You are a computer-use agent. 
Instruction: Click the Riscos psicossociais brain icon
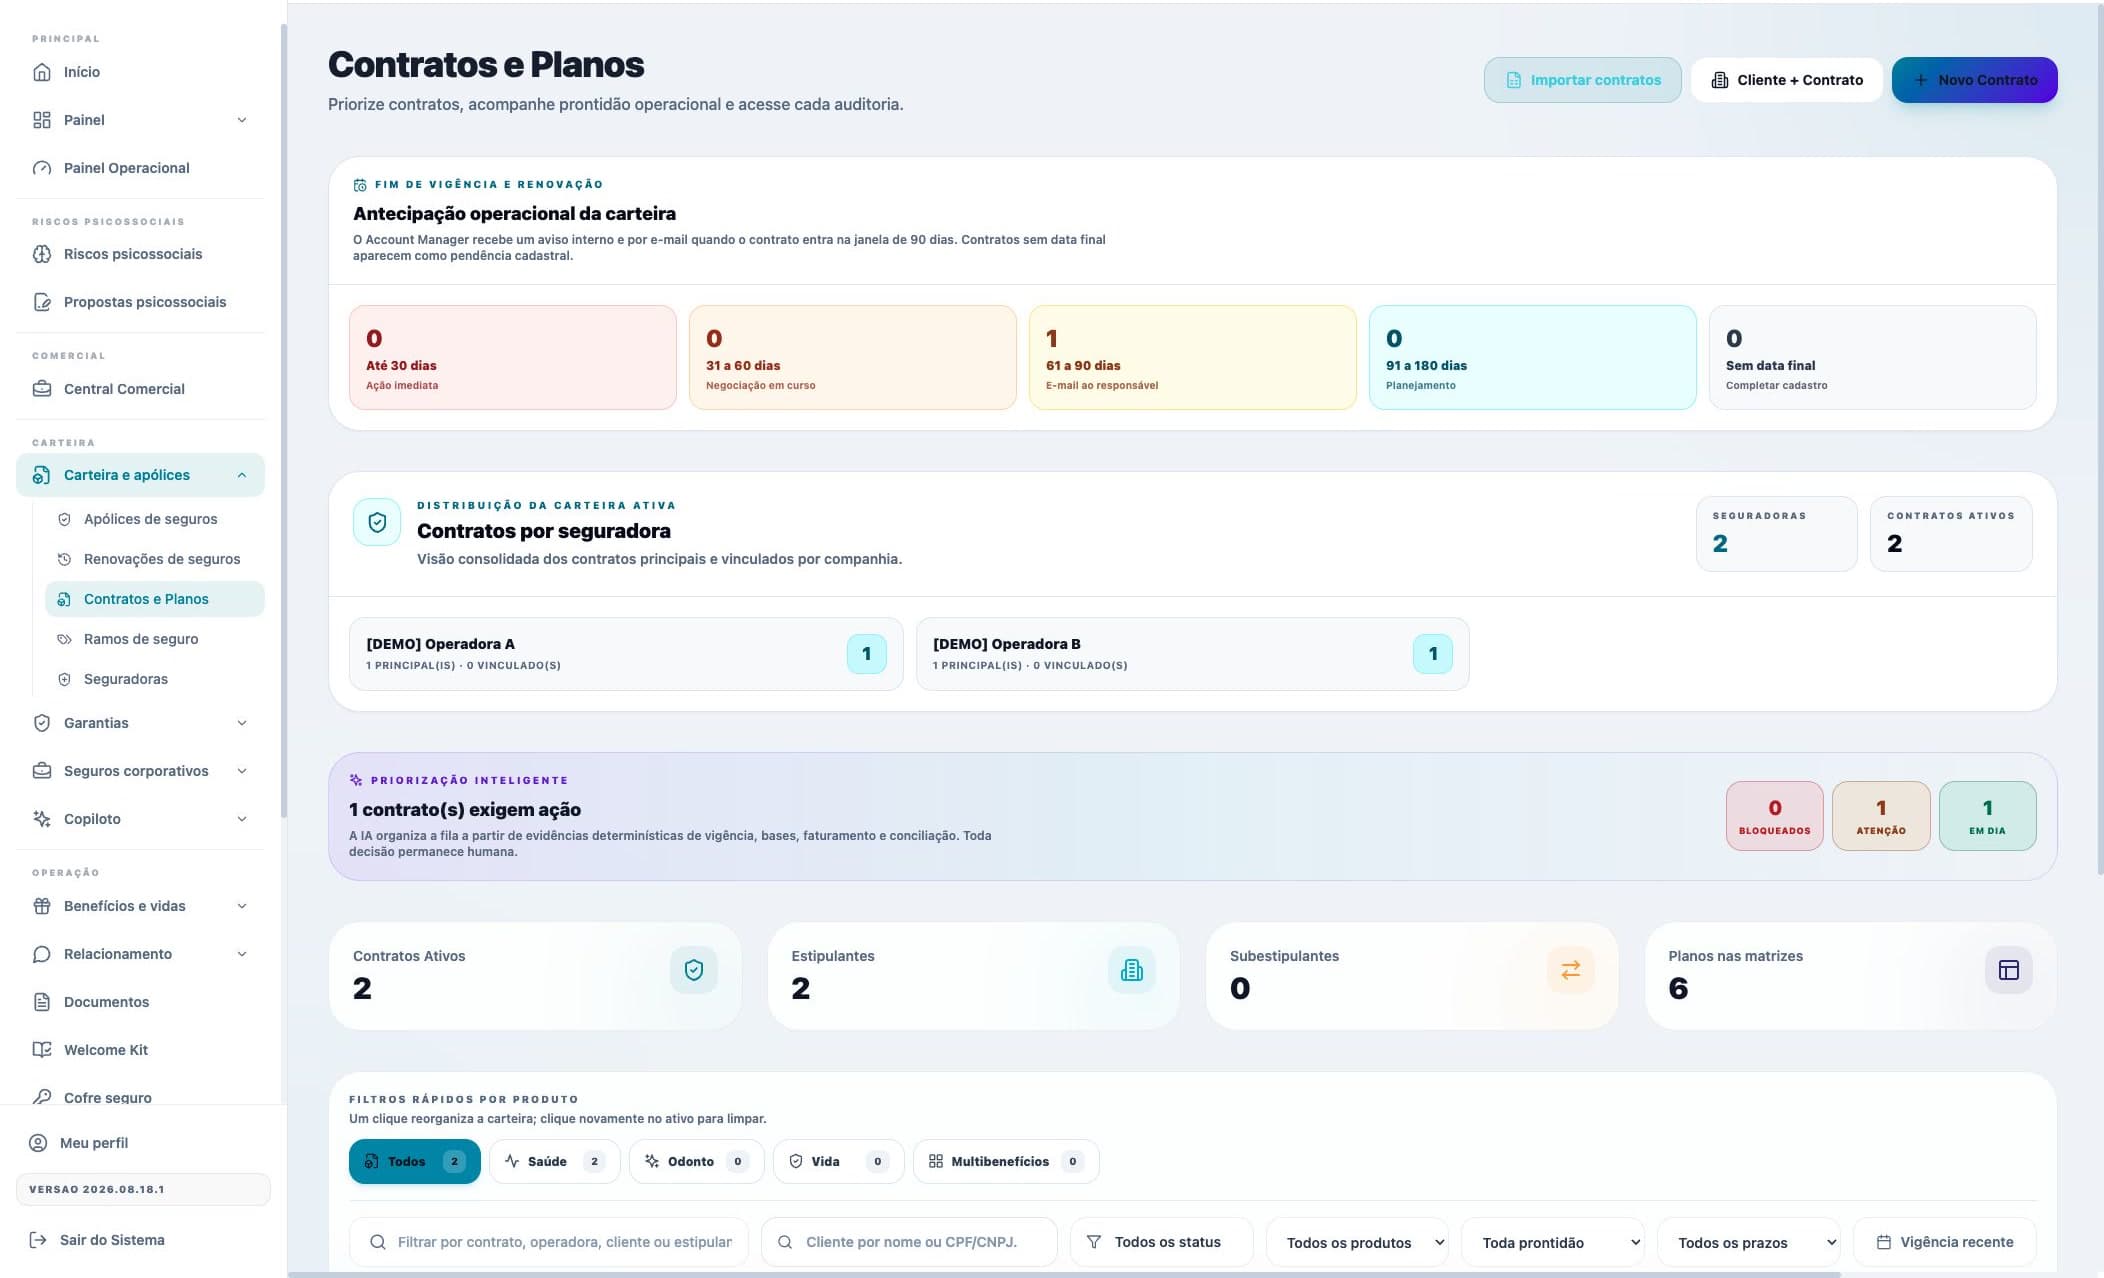point(42,254)
